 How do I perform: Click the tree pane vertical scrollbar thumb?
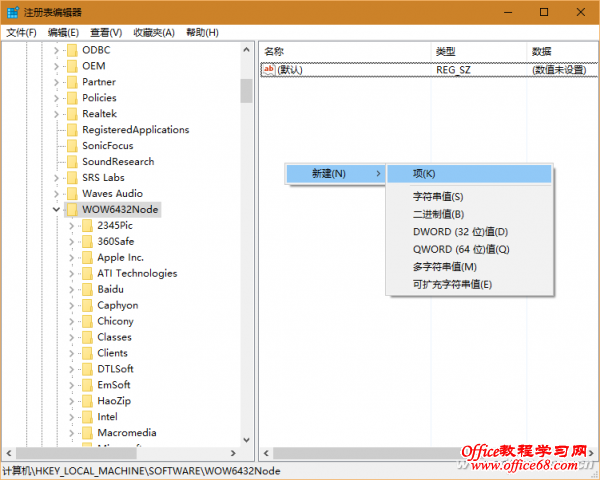tap(246, 91)
